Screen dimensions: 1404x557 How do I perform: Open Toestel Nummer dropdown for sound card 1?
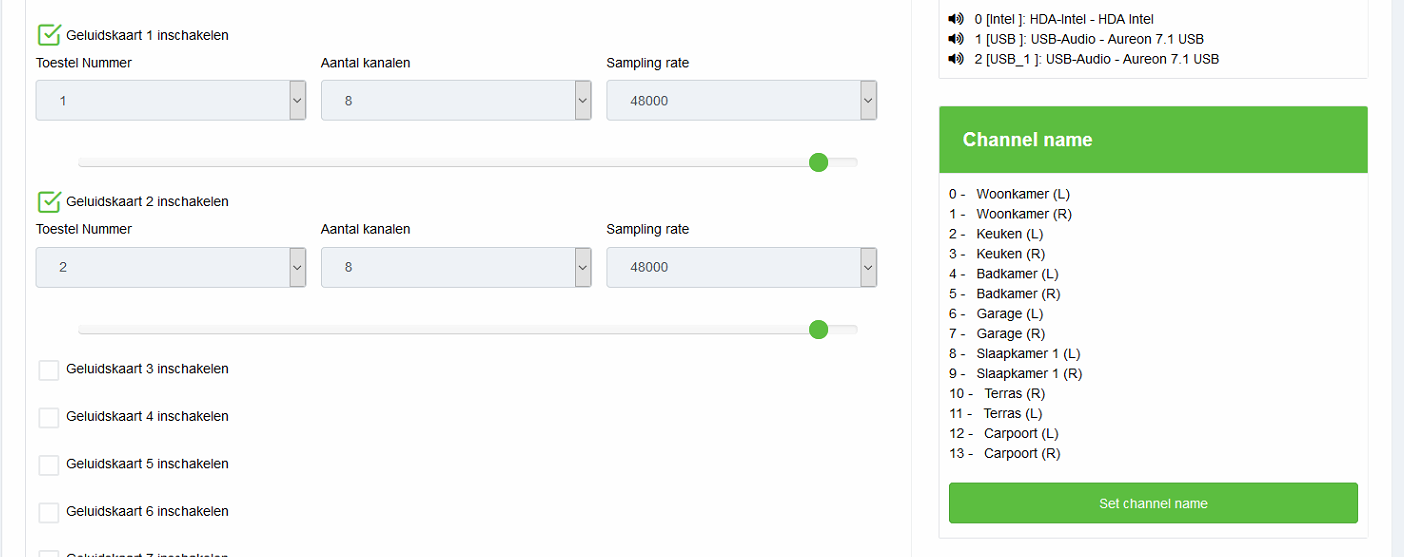[170, 101]
